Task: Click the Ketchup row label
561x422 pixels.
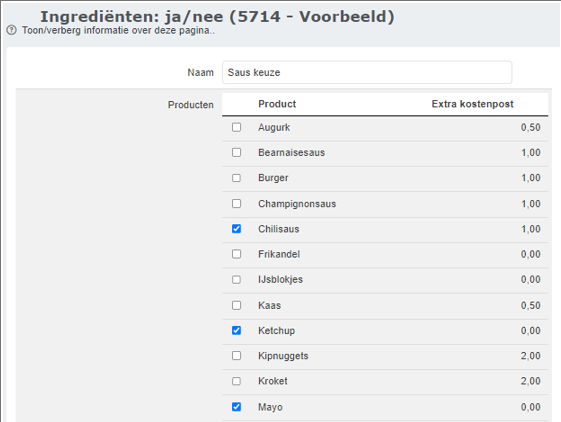Action: point(276,331)
